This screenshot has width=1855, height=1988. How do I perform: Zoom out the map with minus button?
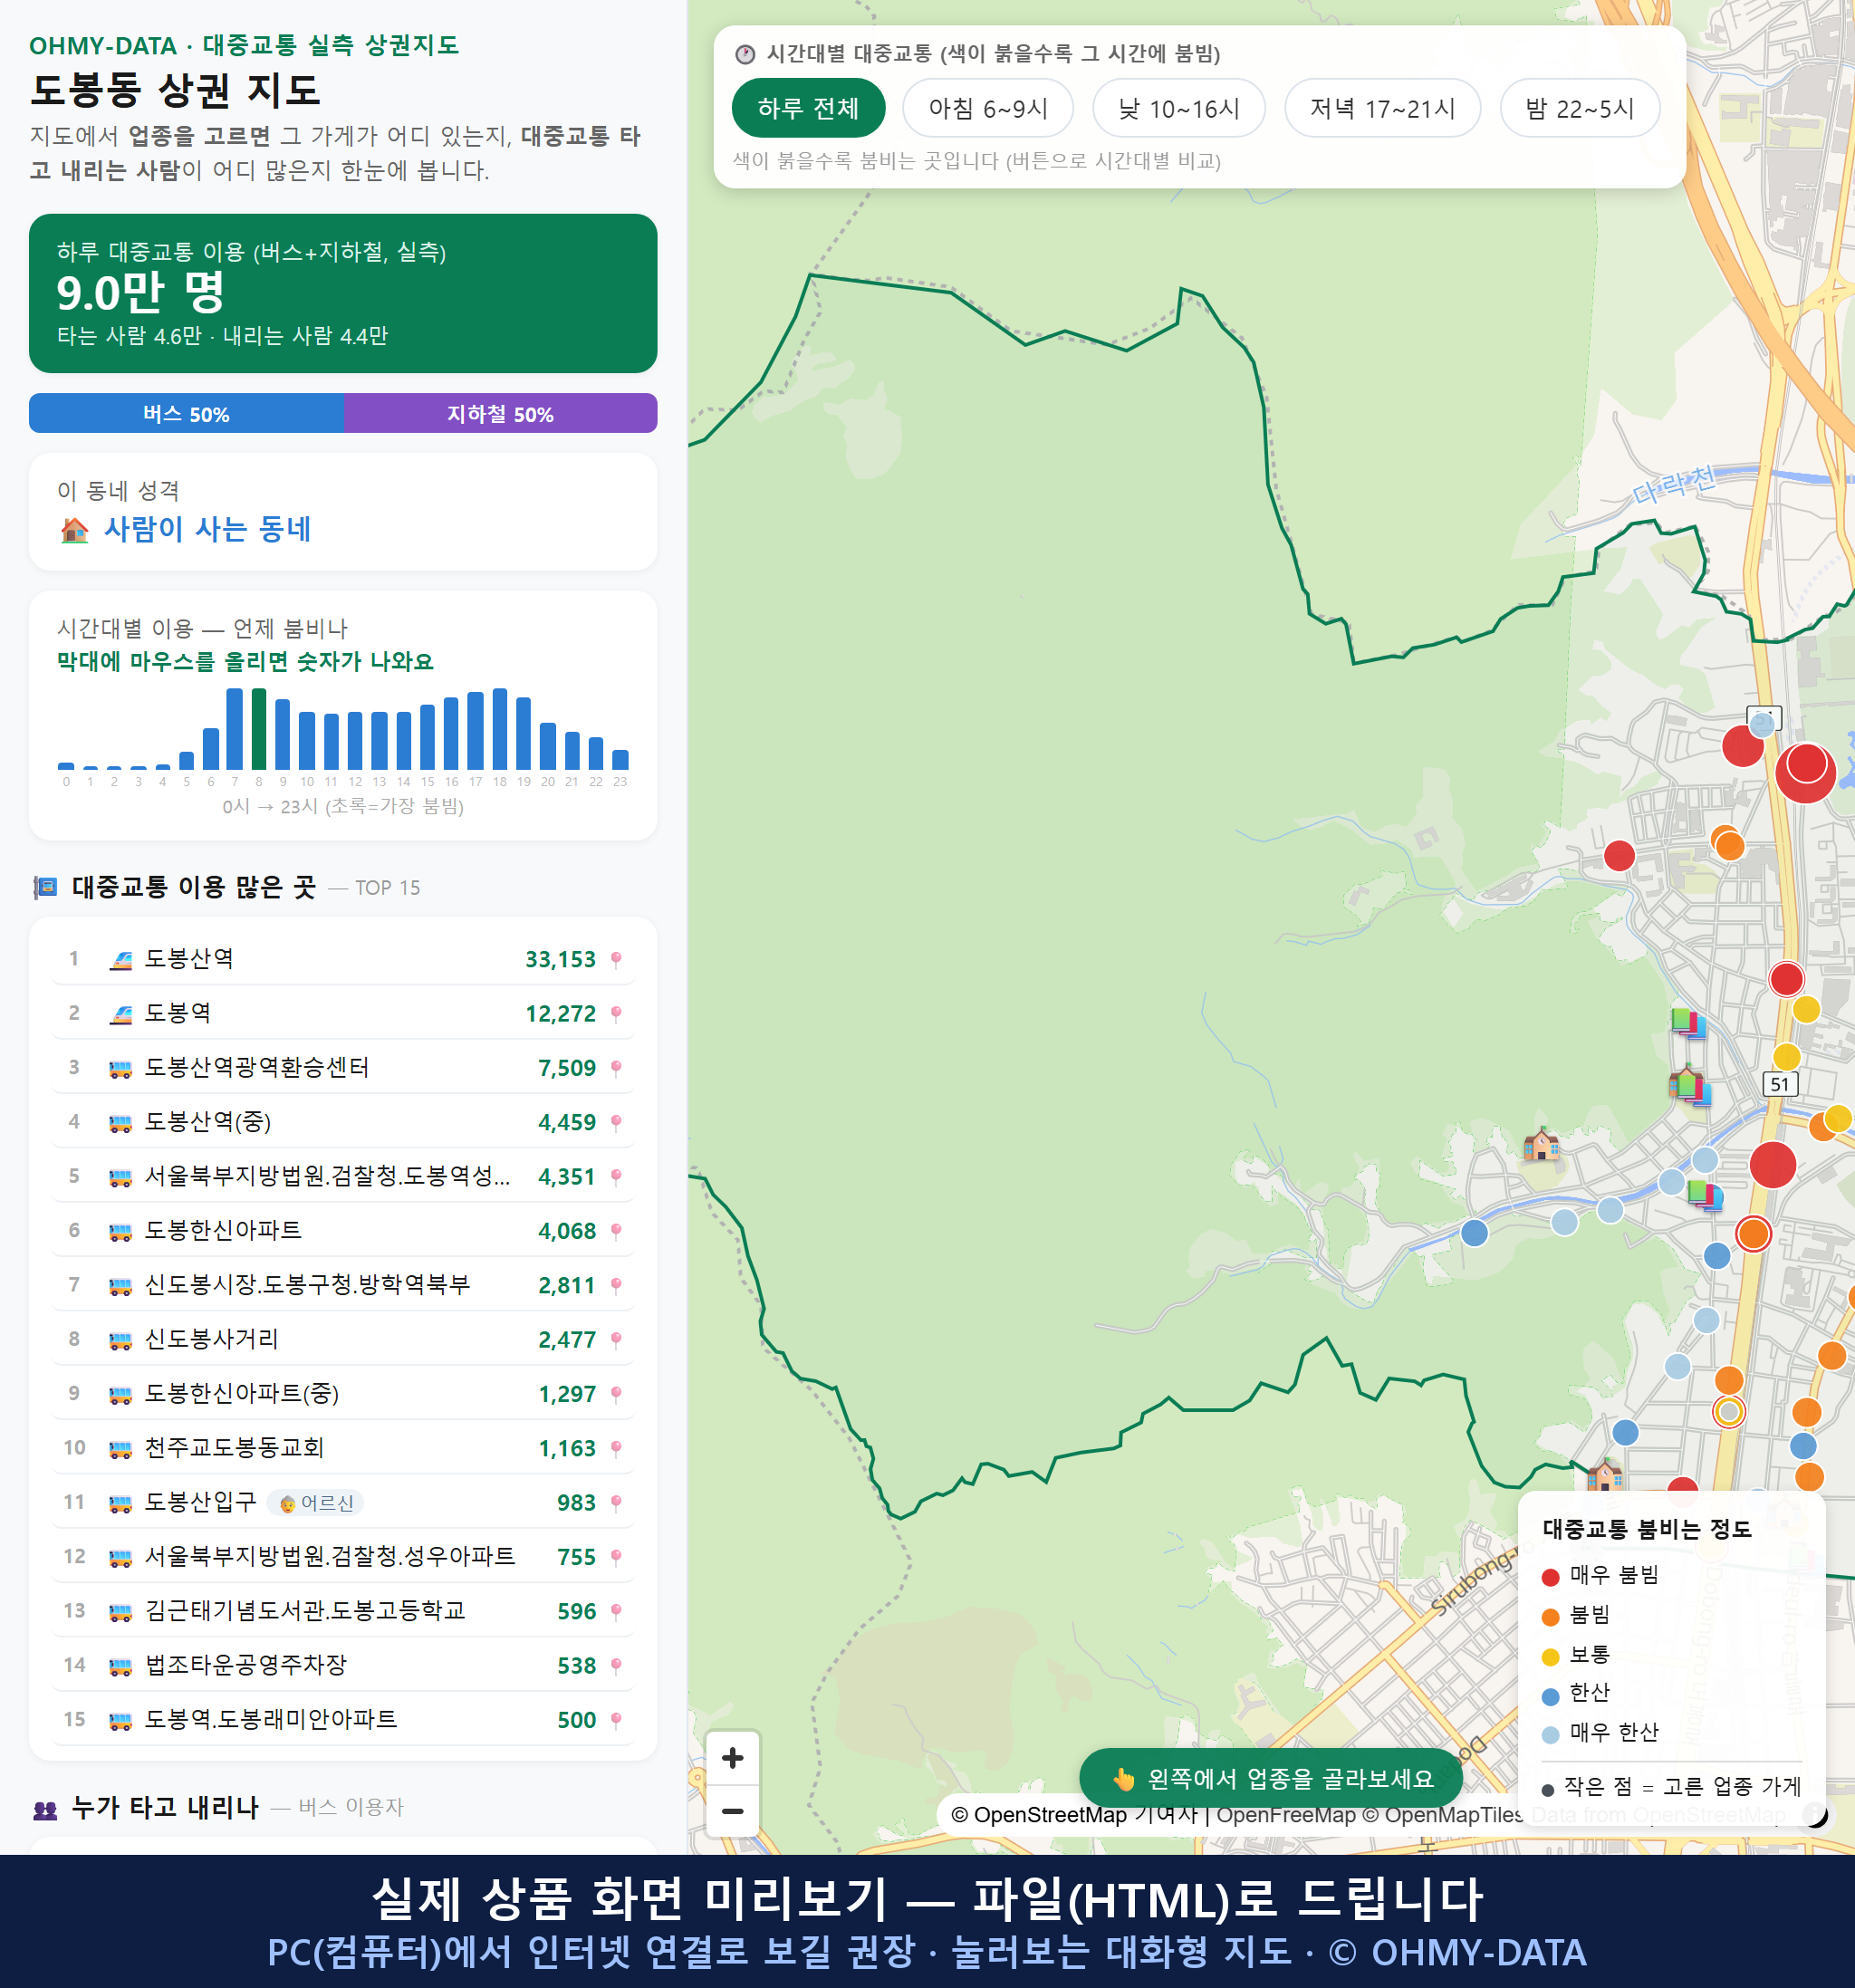click(x=732, y=1811)
